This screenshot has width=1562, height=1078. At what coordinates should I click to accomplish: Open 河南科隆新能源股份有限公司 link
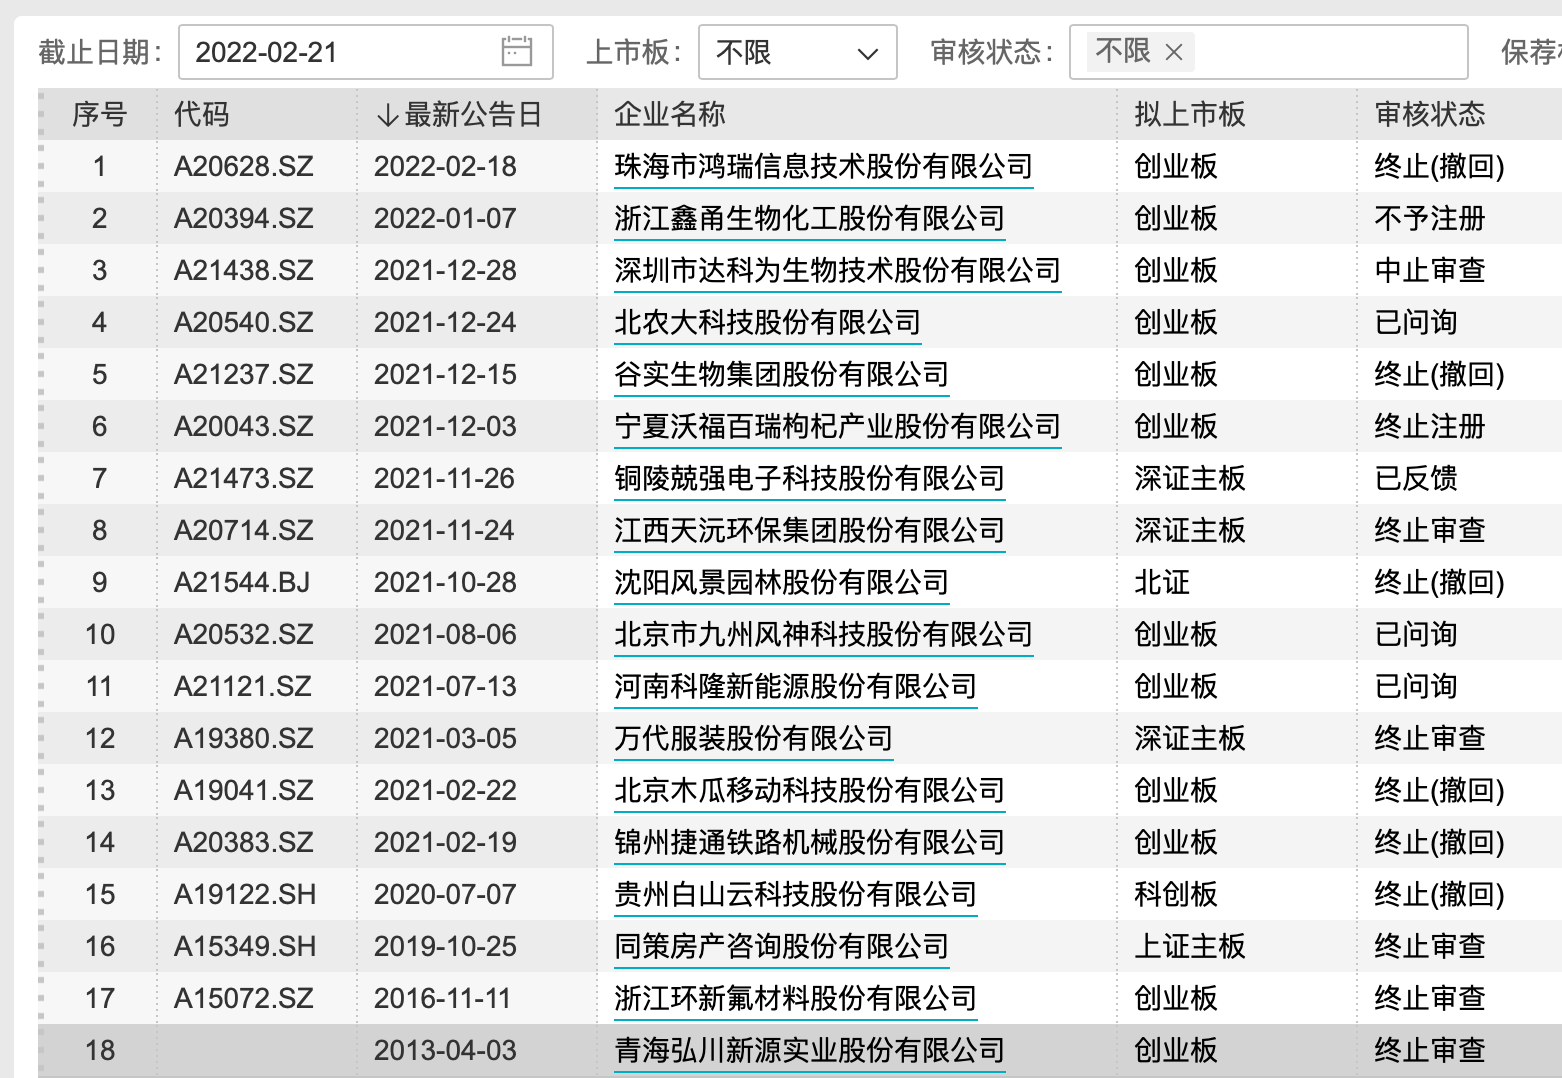pos(795,686)
